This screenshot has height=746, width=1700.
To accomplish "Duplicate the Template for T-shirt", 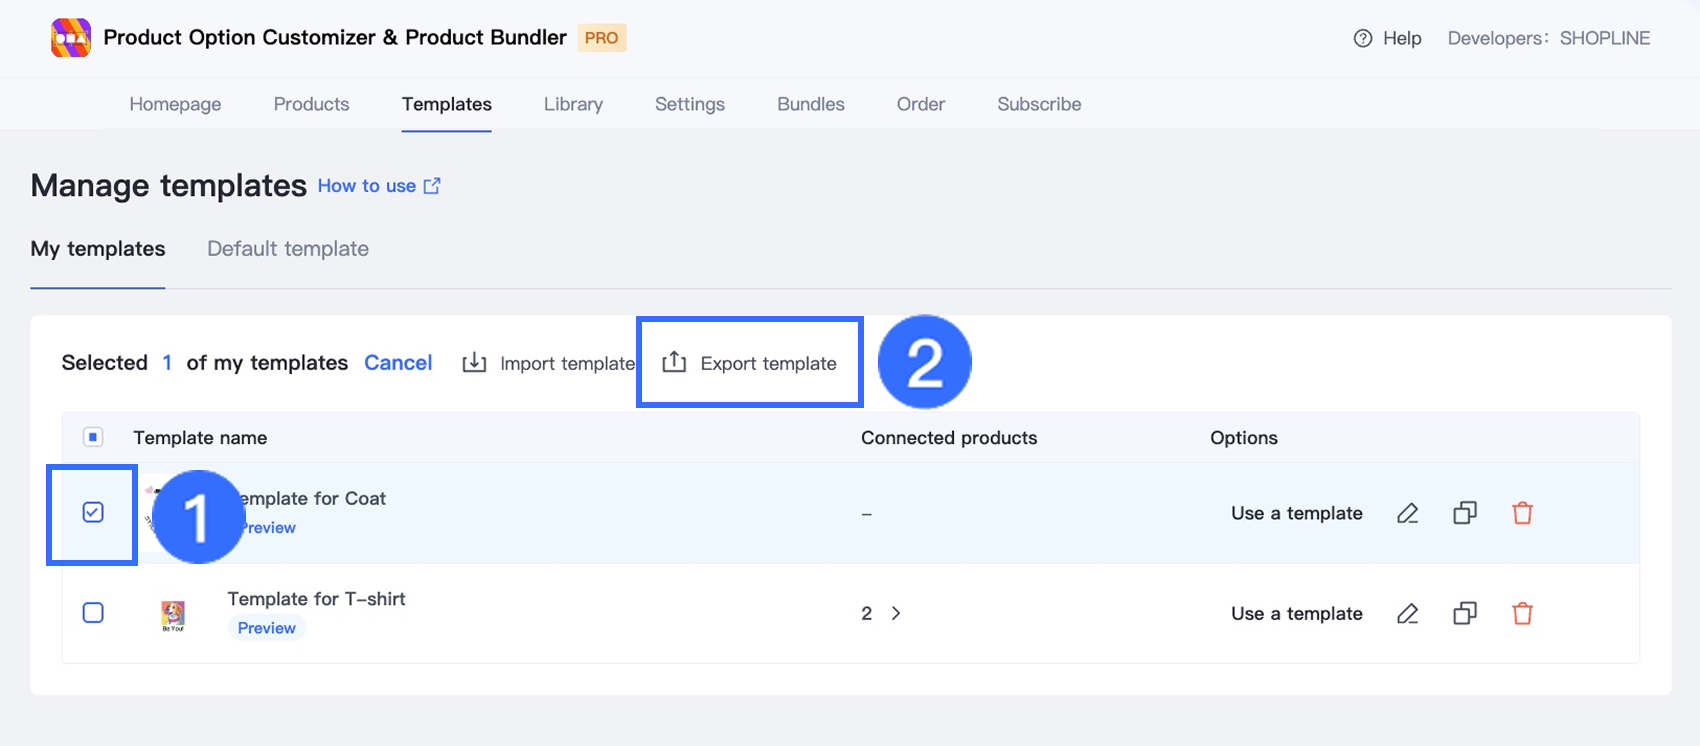I will (1465, 613).
